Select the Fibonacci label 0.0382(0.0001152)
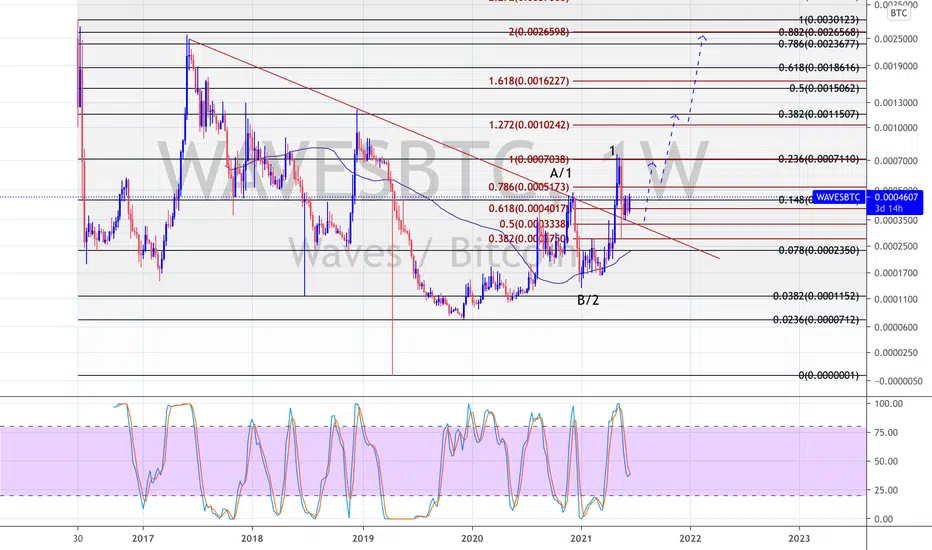Viewport: 932px width, 550px height. (x=816, y=296)
